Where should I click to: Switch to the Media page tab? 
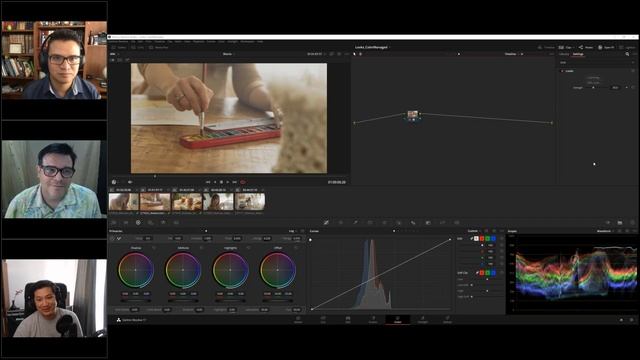(298, 320)
